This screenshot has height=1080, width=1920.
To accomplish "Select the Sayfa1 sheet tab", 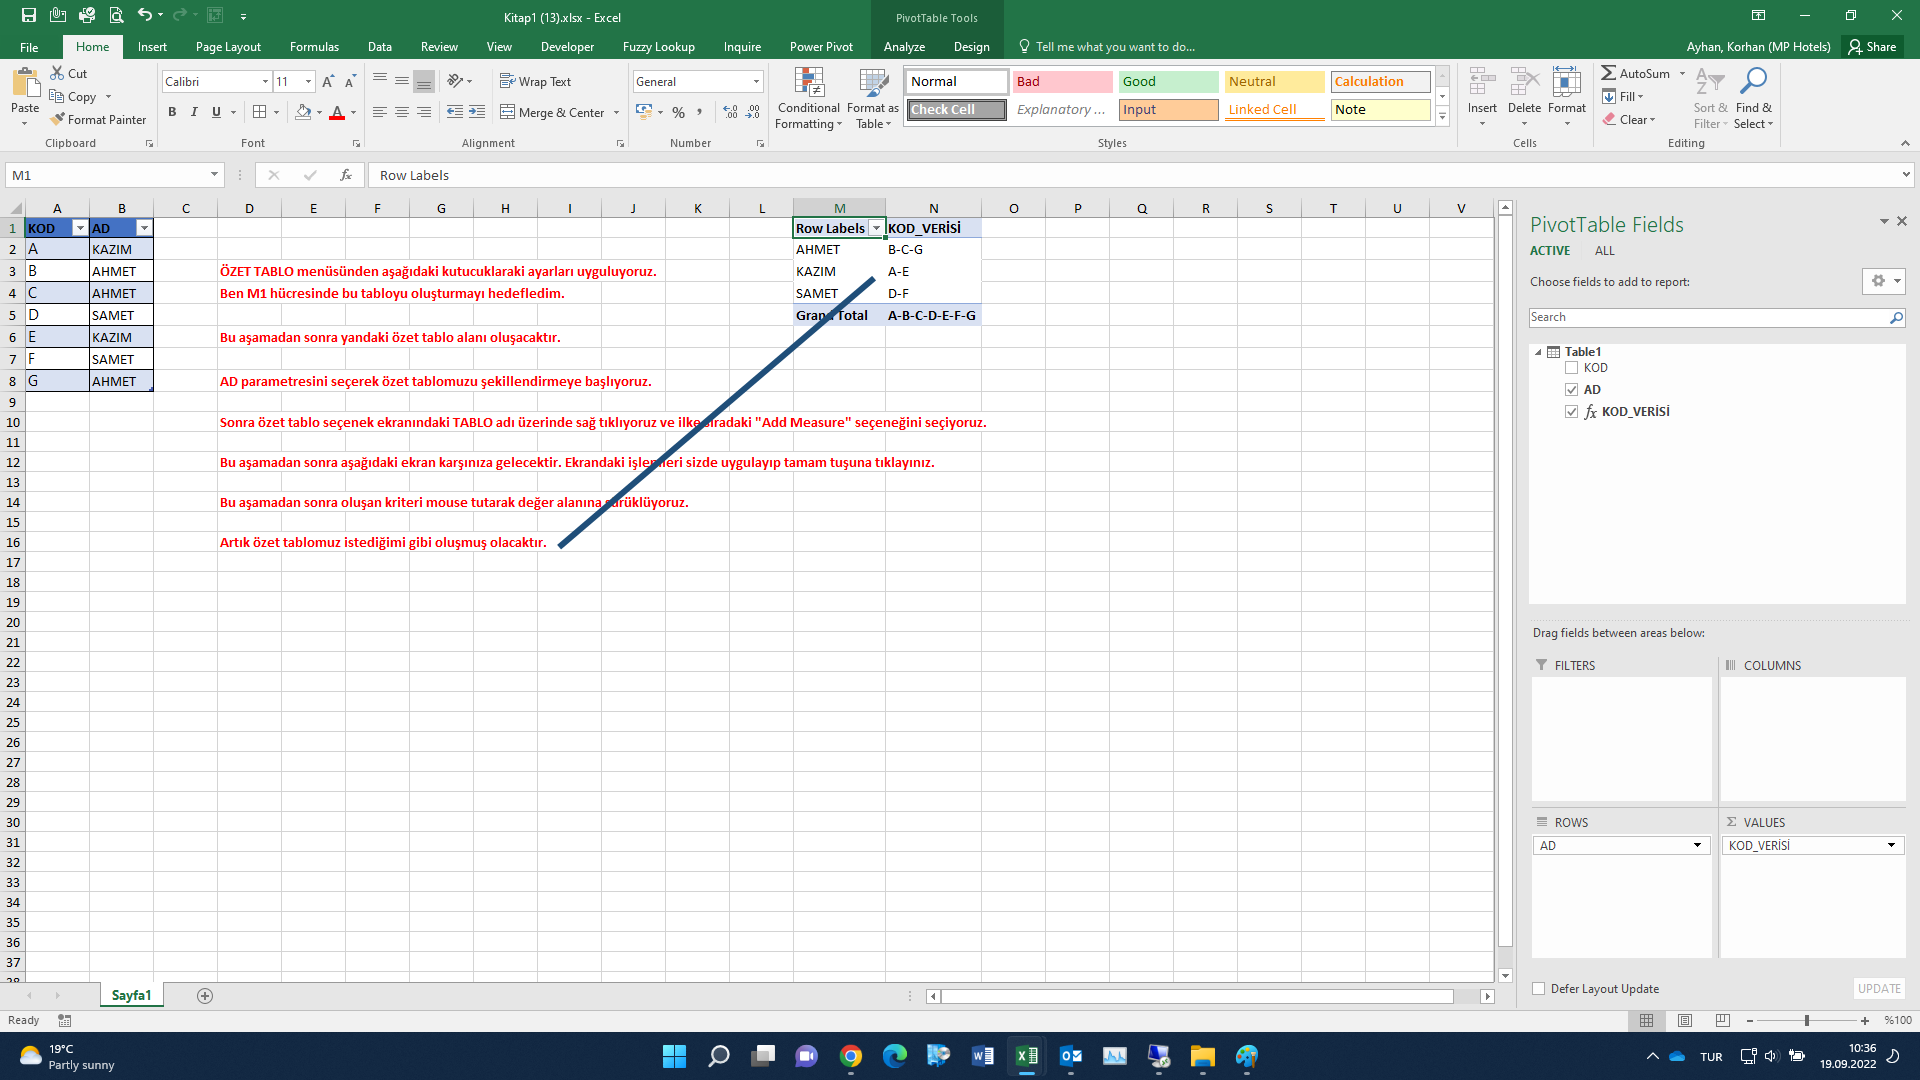I will [131, 995].
